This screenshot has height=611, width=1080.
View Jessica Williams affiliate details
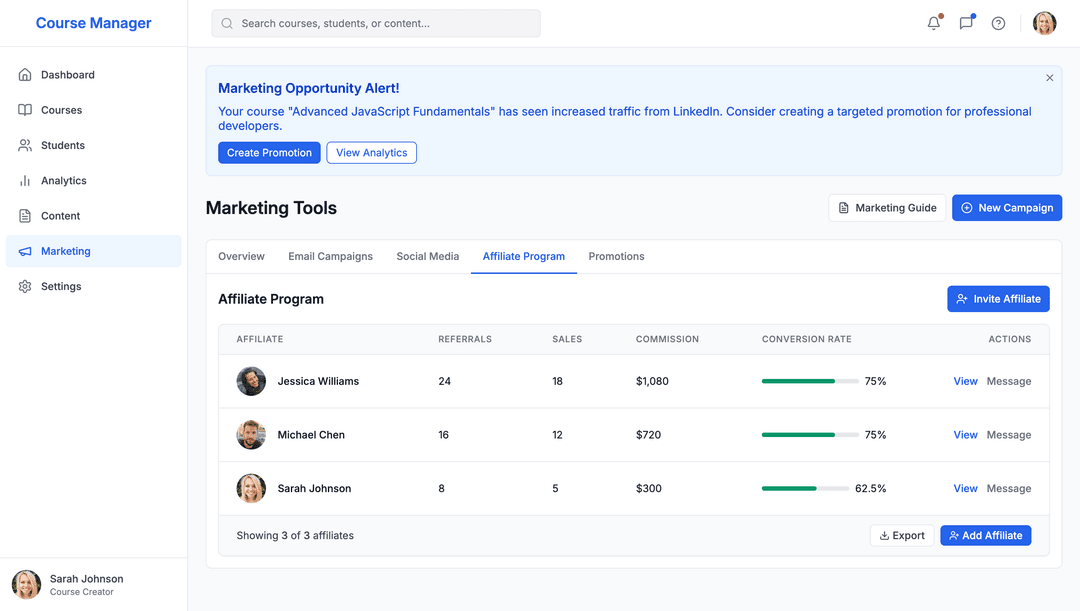tap(965, 381)
